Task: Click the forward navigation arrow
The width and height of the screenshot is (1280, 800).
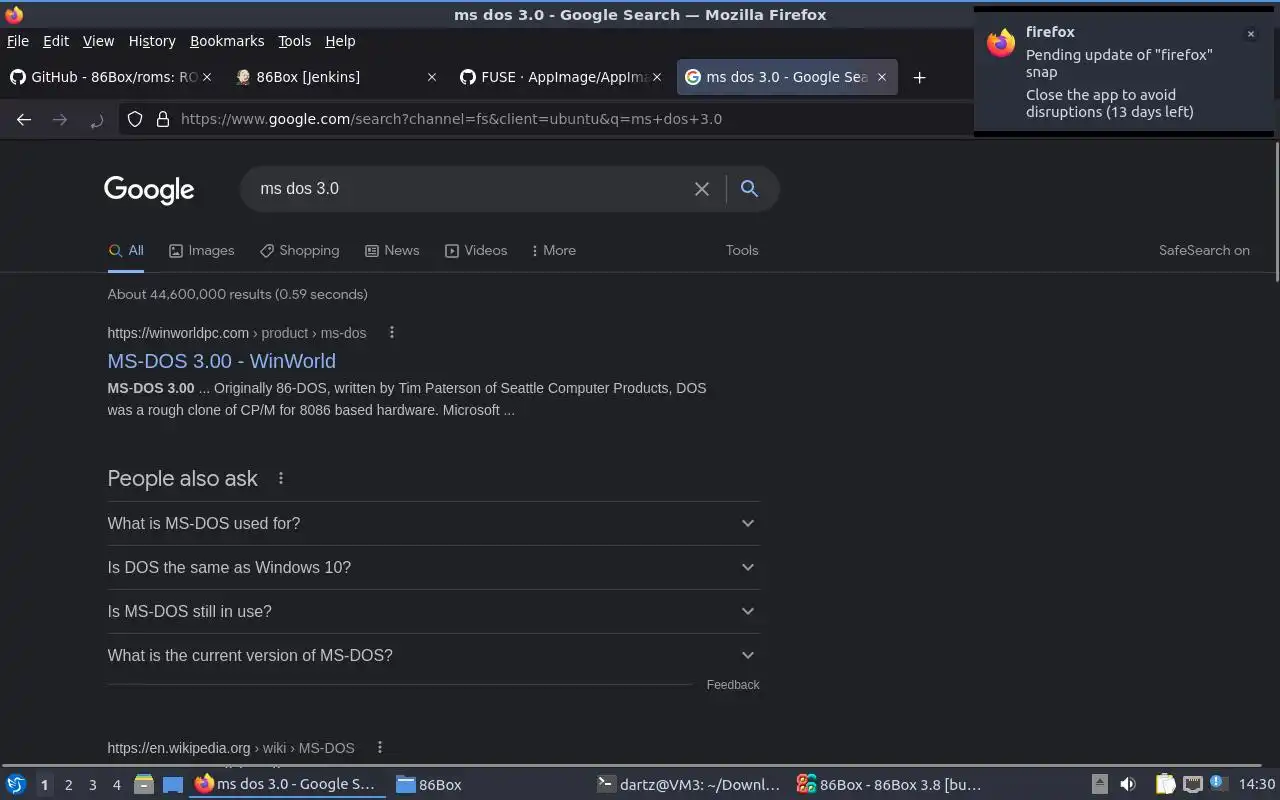Action: point(60,119)
